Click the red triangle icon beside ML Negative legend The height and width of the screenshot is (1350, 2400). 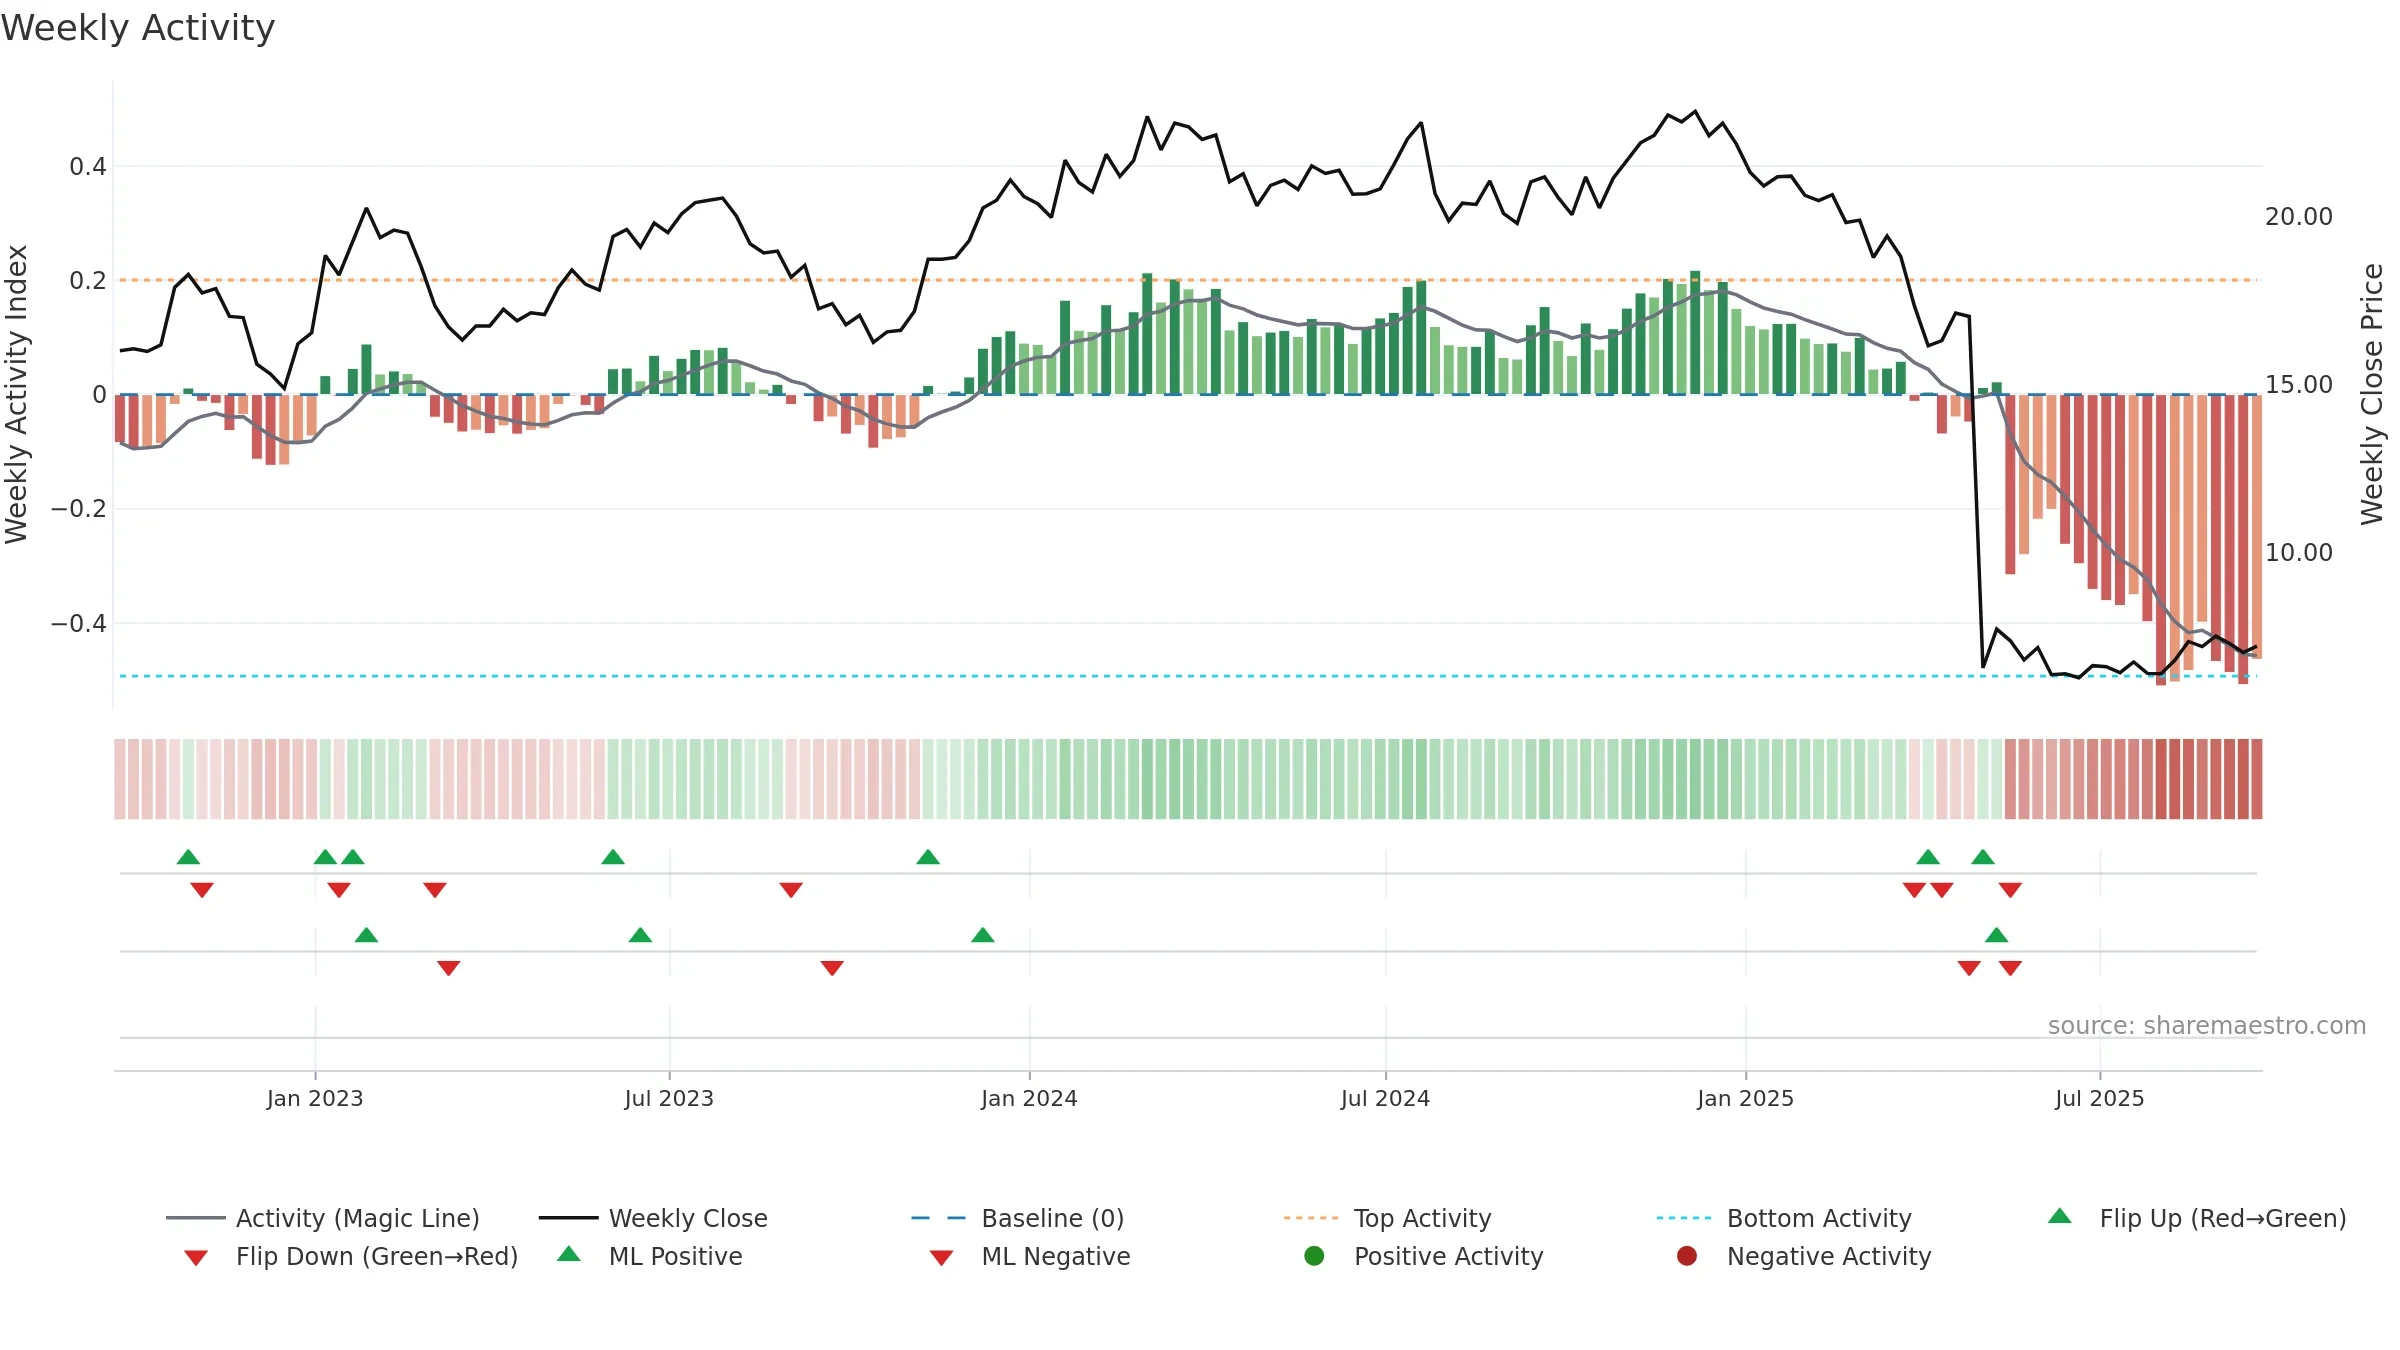tap(942, 1258)
